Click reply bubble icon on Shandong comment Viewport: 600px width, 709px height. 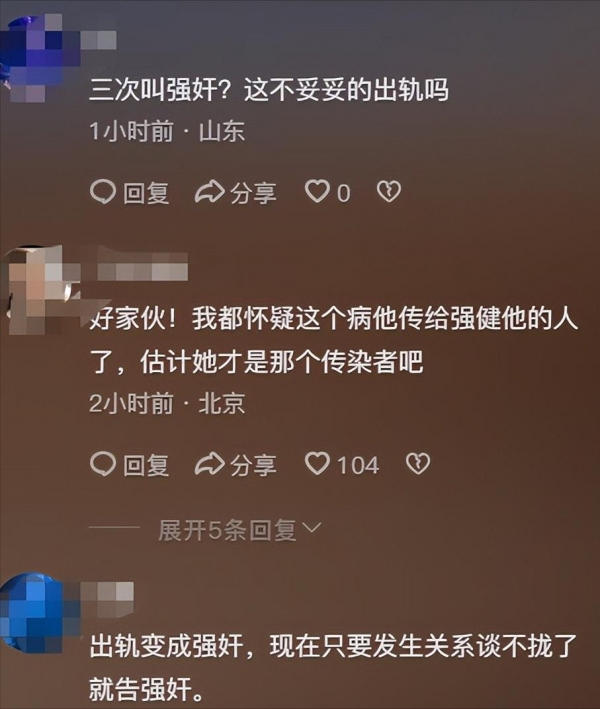103,192
